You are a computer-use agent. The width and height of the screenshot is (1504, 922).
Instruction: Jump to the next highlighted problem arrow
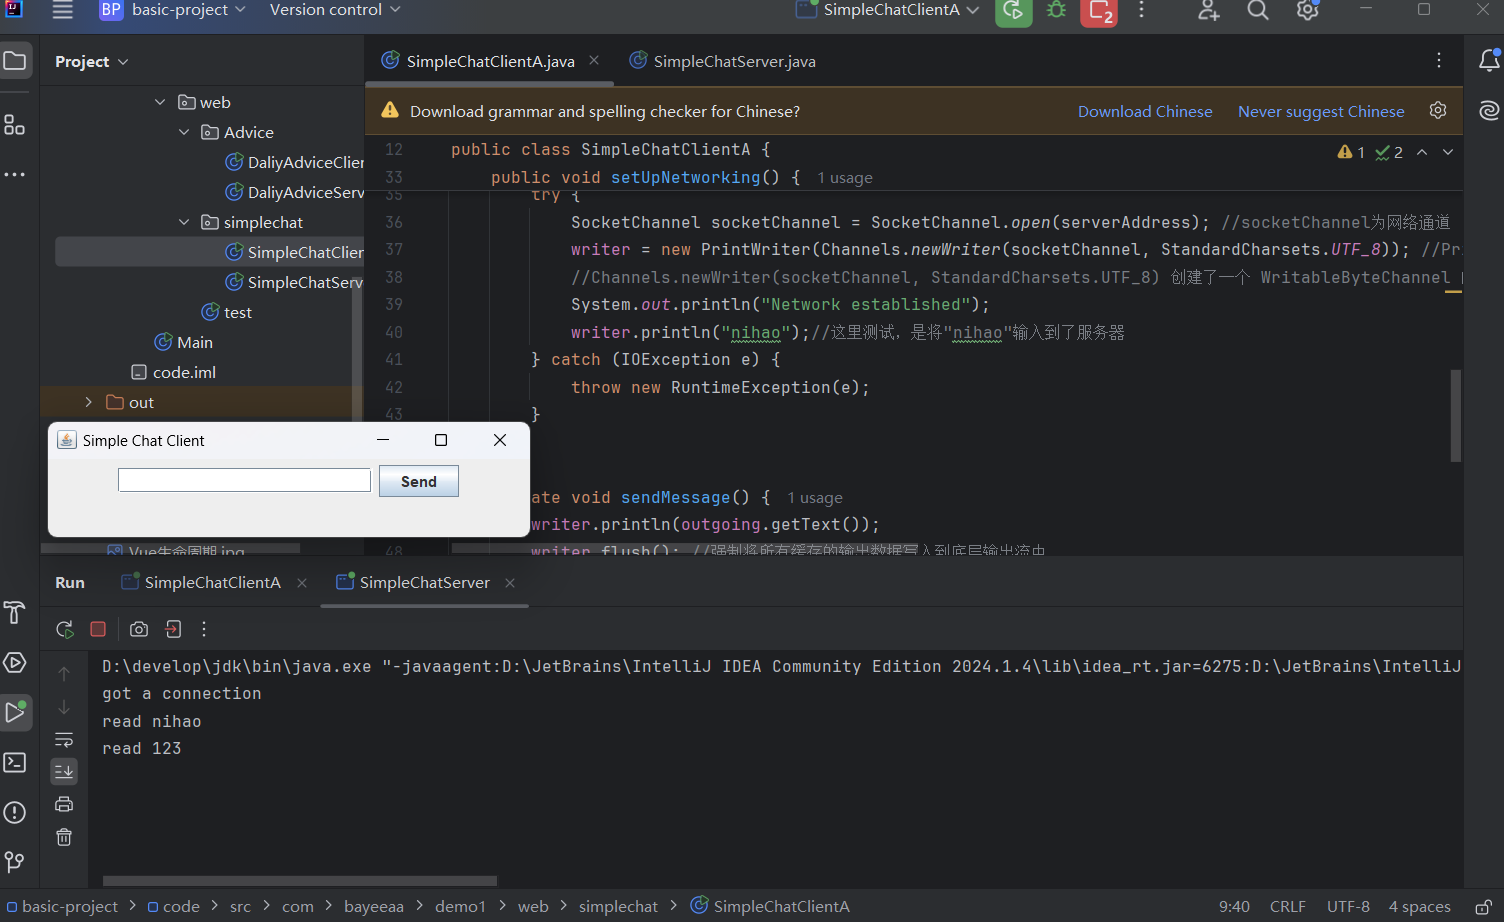pos(1448,152)
